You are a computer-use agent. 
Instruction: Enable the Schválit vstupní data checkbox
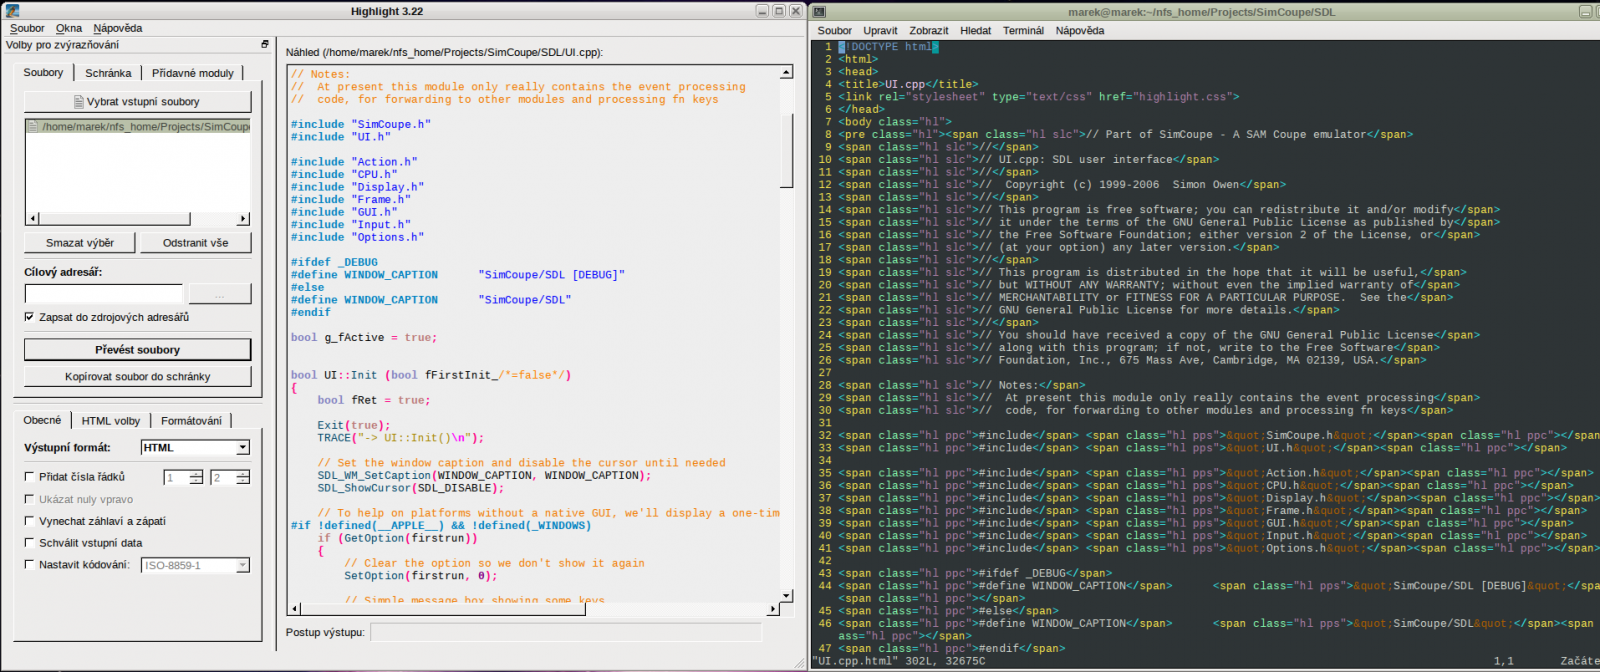30,543
